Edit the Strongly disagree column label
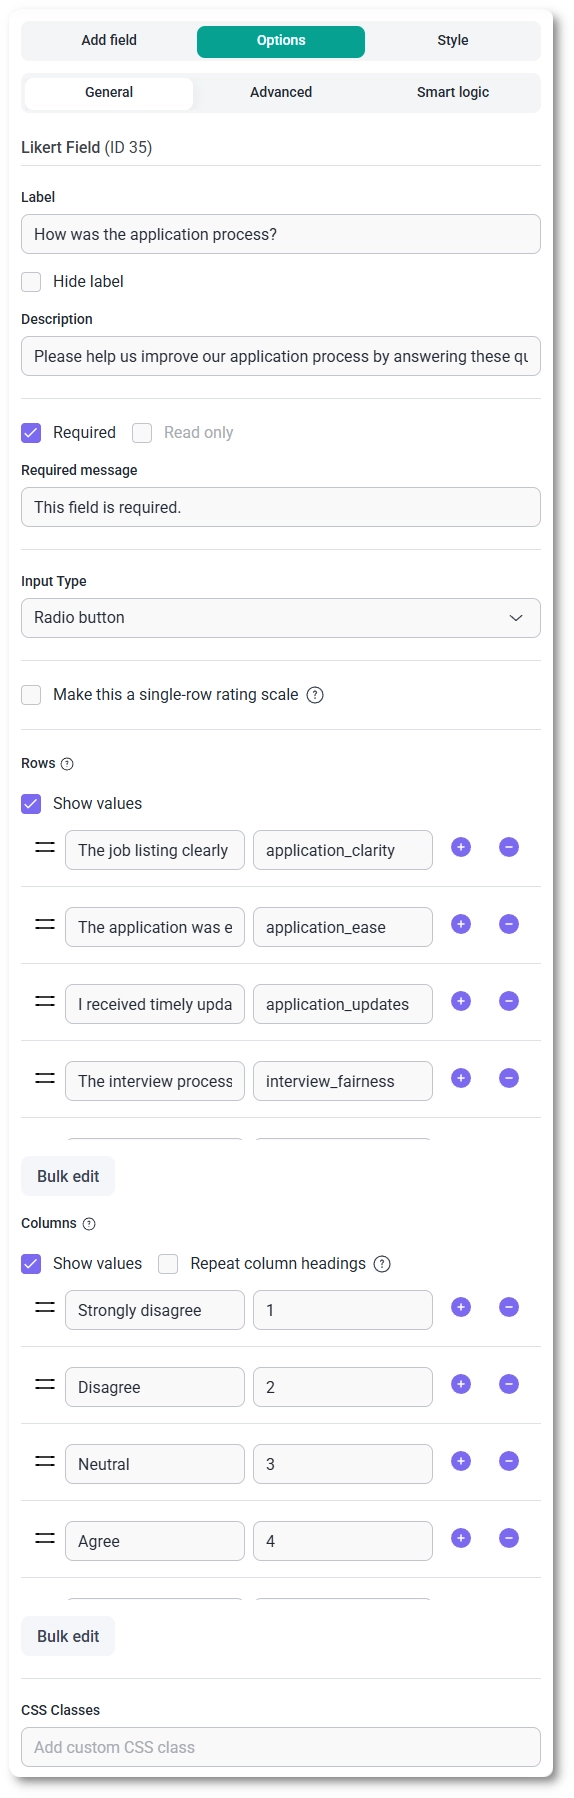574x1798 pixels. click(x=155, y=1310)
